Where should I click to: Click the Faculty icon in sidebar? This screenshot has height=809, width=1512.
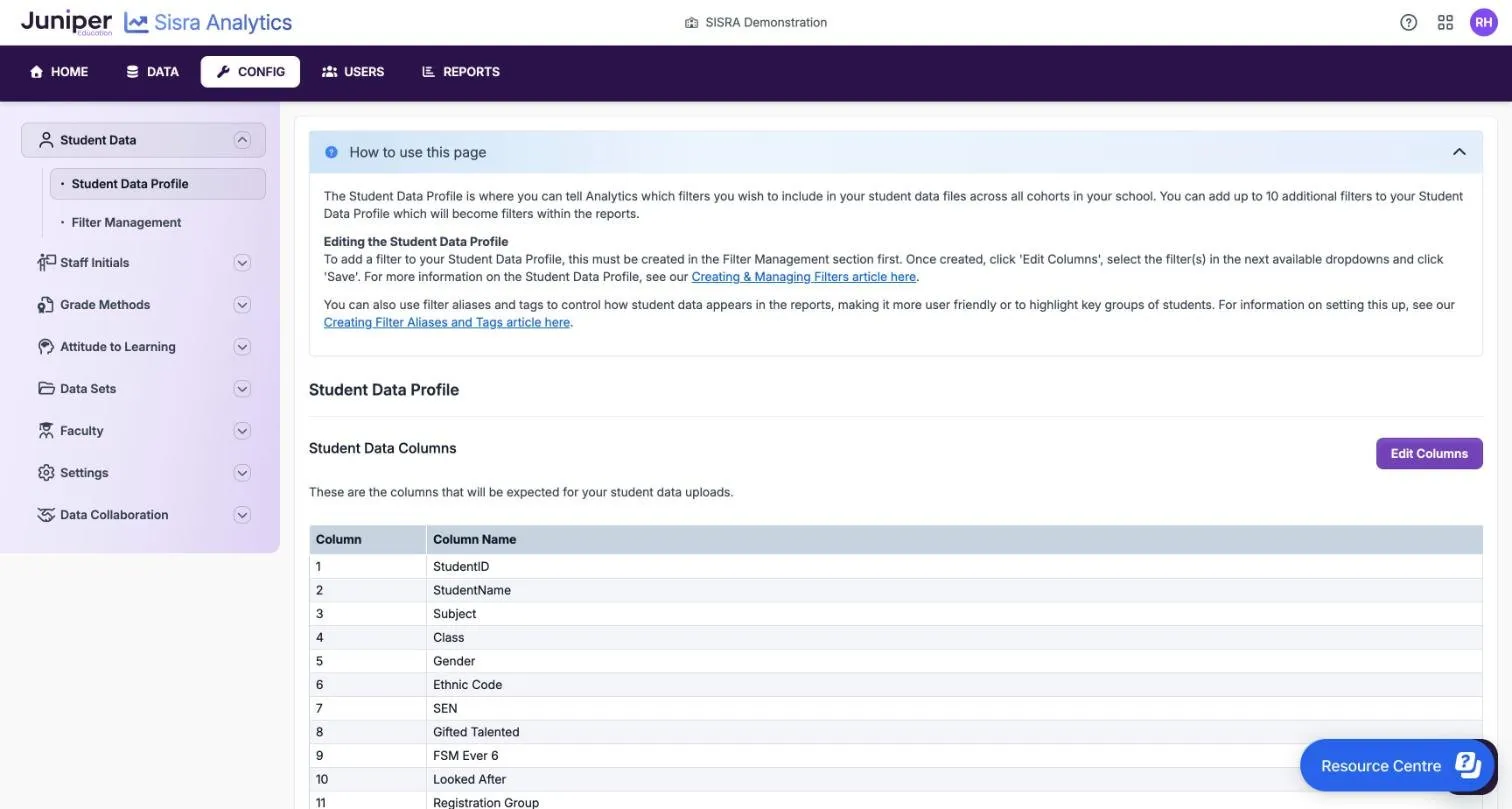[x=46, y=430]
